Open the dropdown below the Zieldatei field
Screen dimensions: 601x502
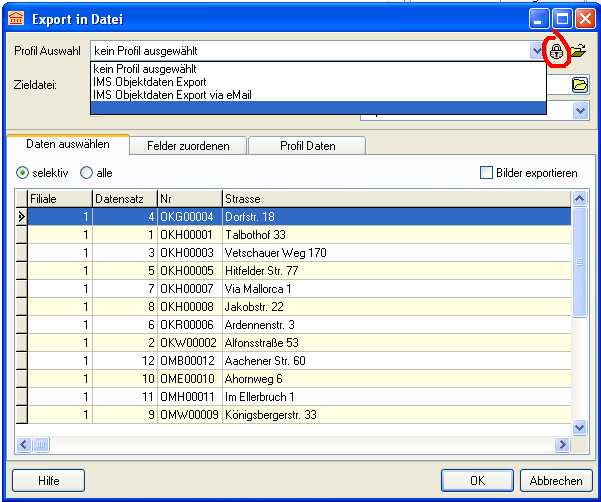[580, 110]
